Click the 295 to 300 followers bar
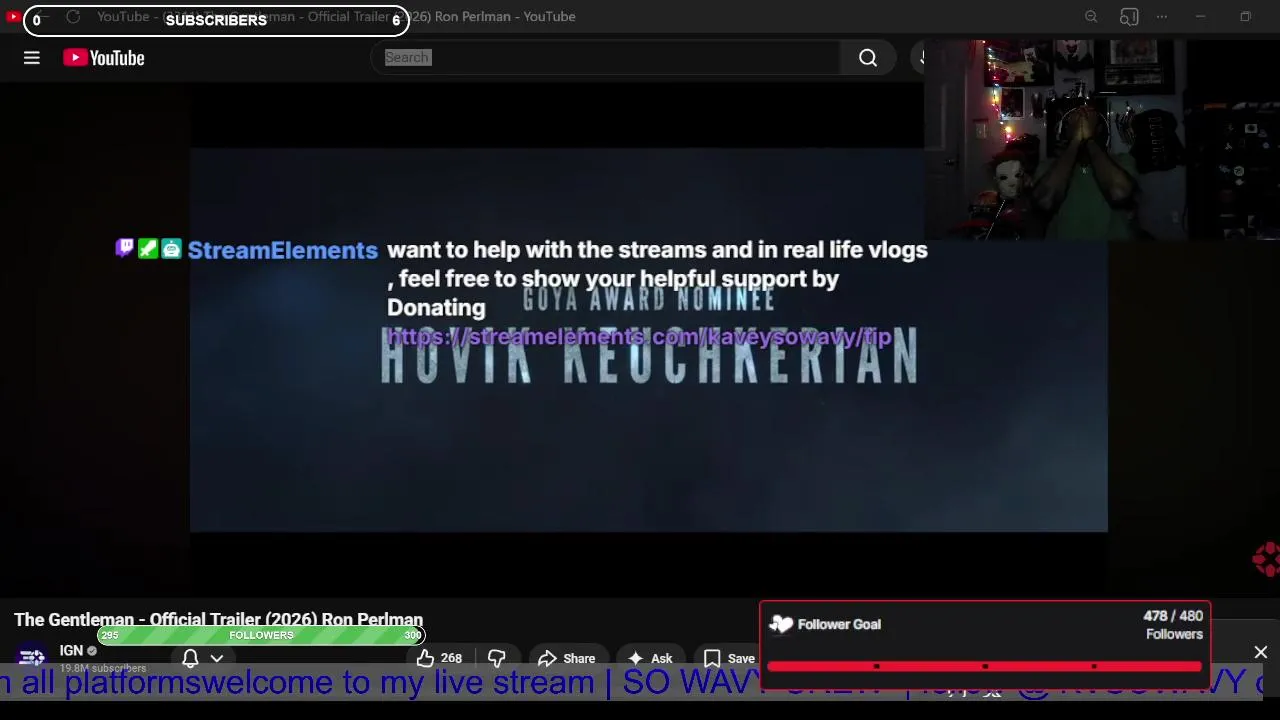The width and height of the screenshot is (1280, 720). [x=261, y=635]
